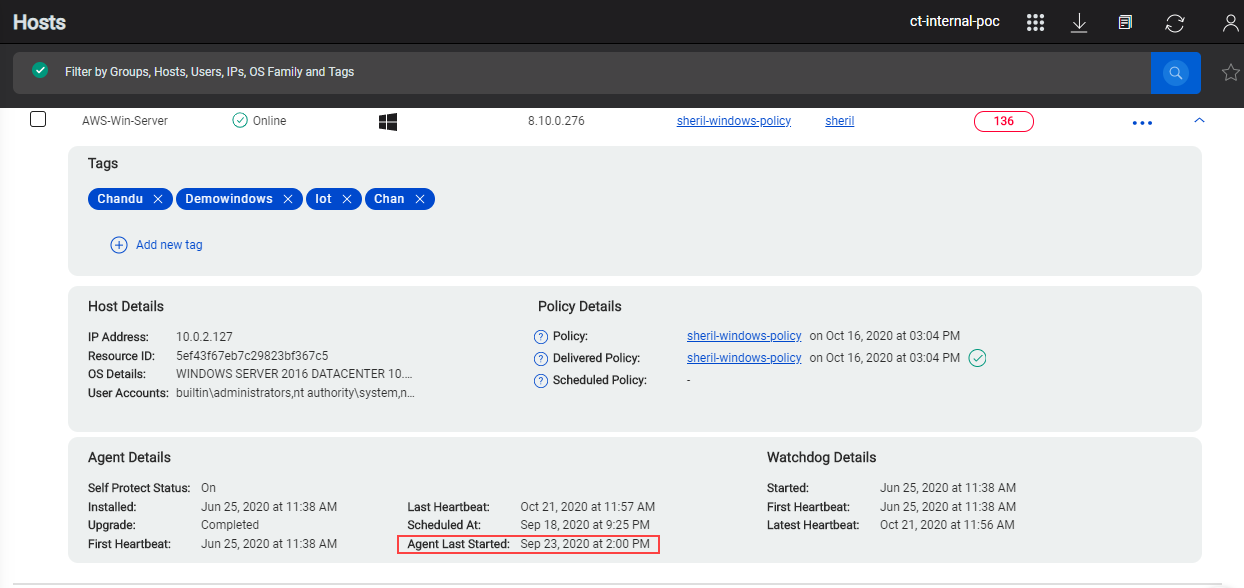
Task: Click the Add new tag link
Action: click(169, 245)
